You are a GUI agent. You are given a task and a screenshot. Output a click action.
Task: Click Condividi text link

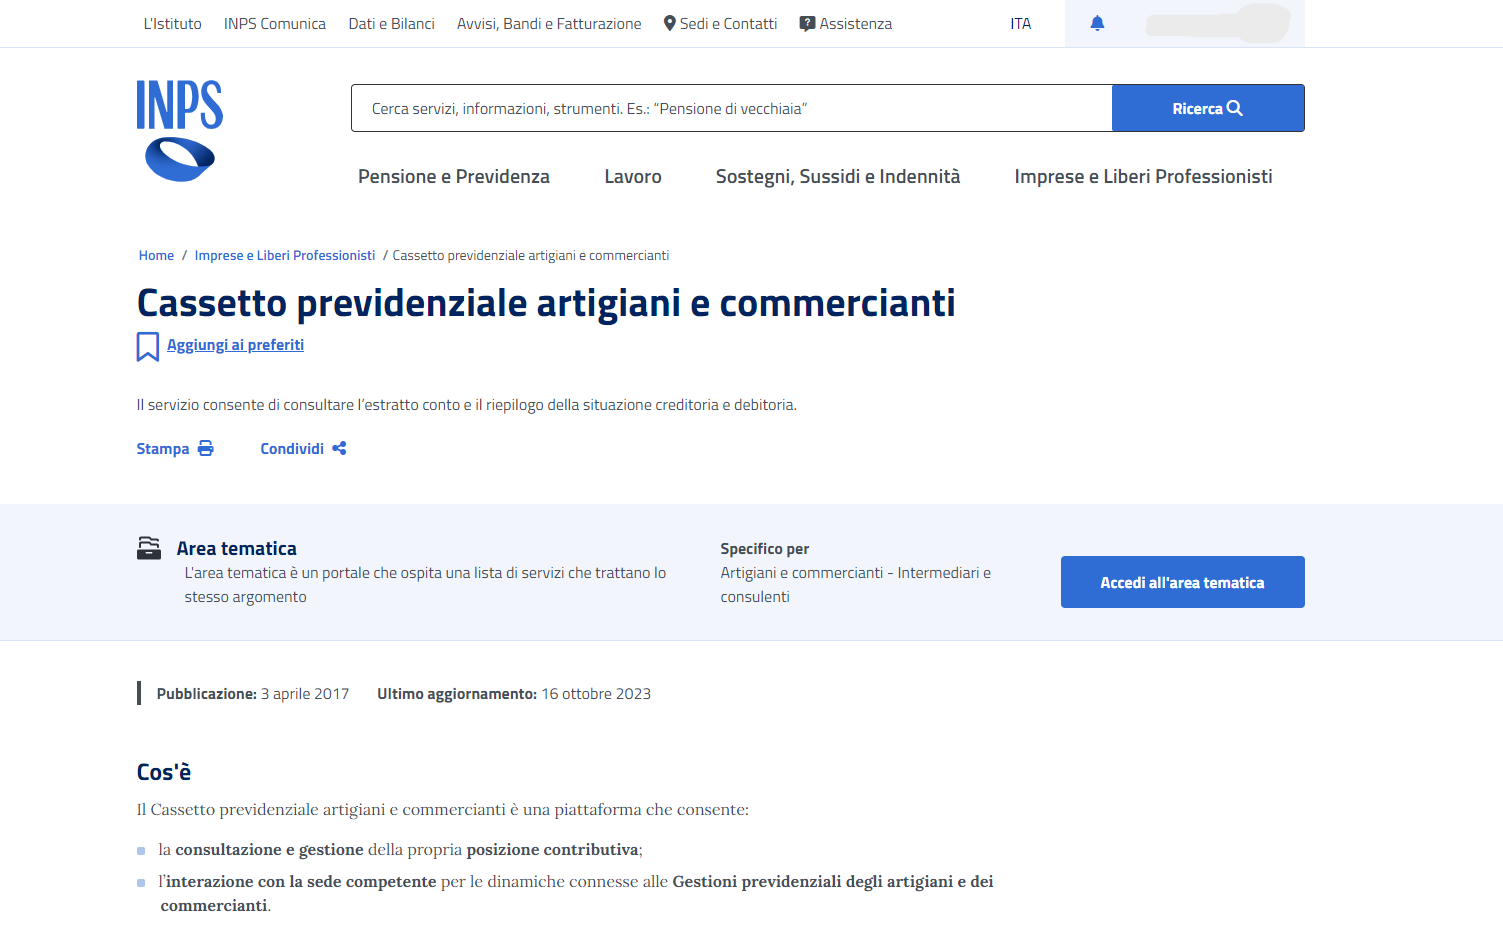292,448
